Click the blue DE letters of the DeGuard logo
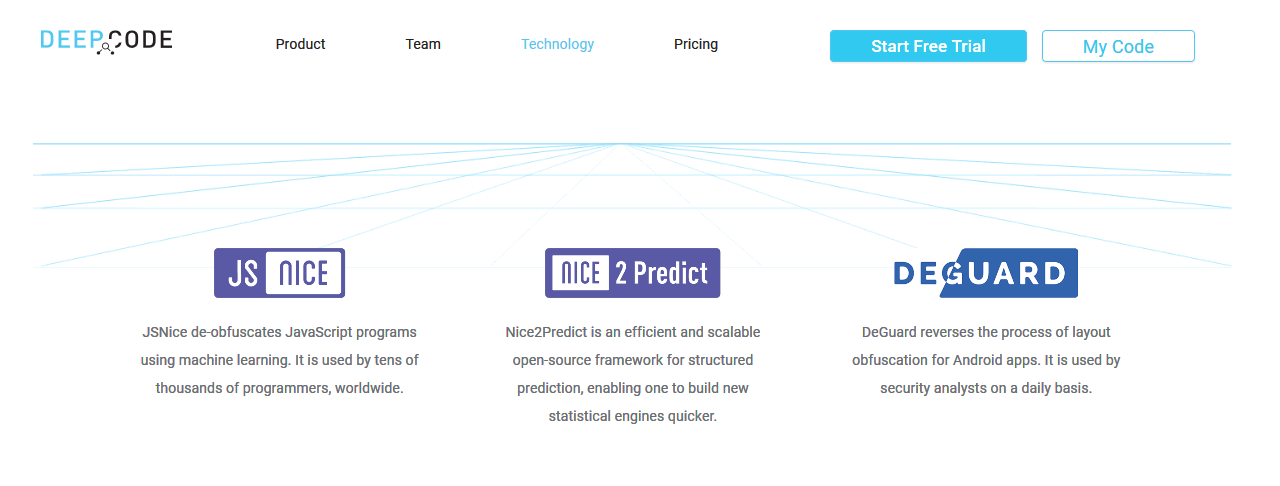 (x=915, y=274)
